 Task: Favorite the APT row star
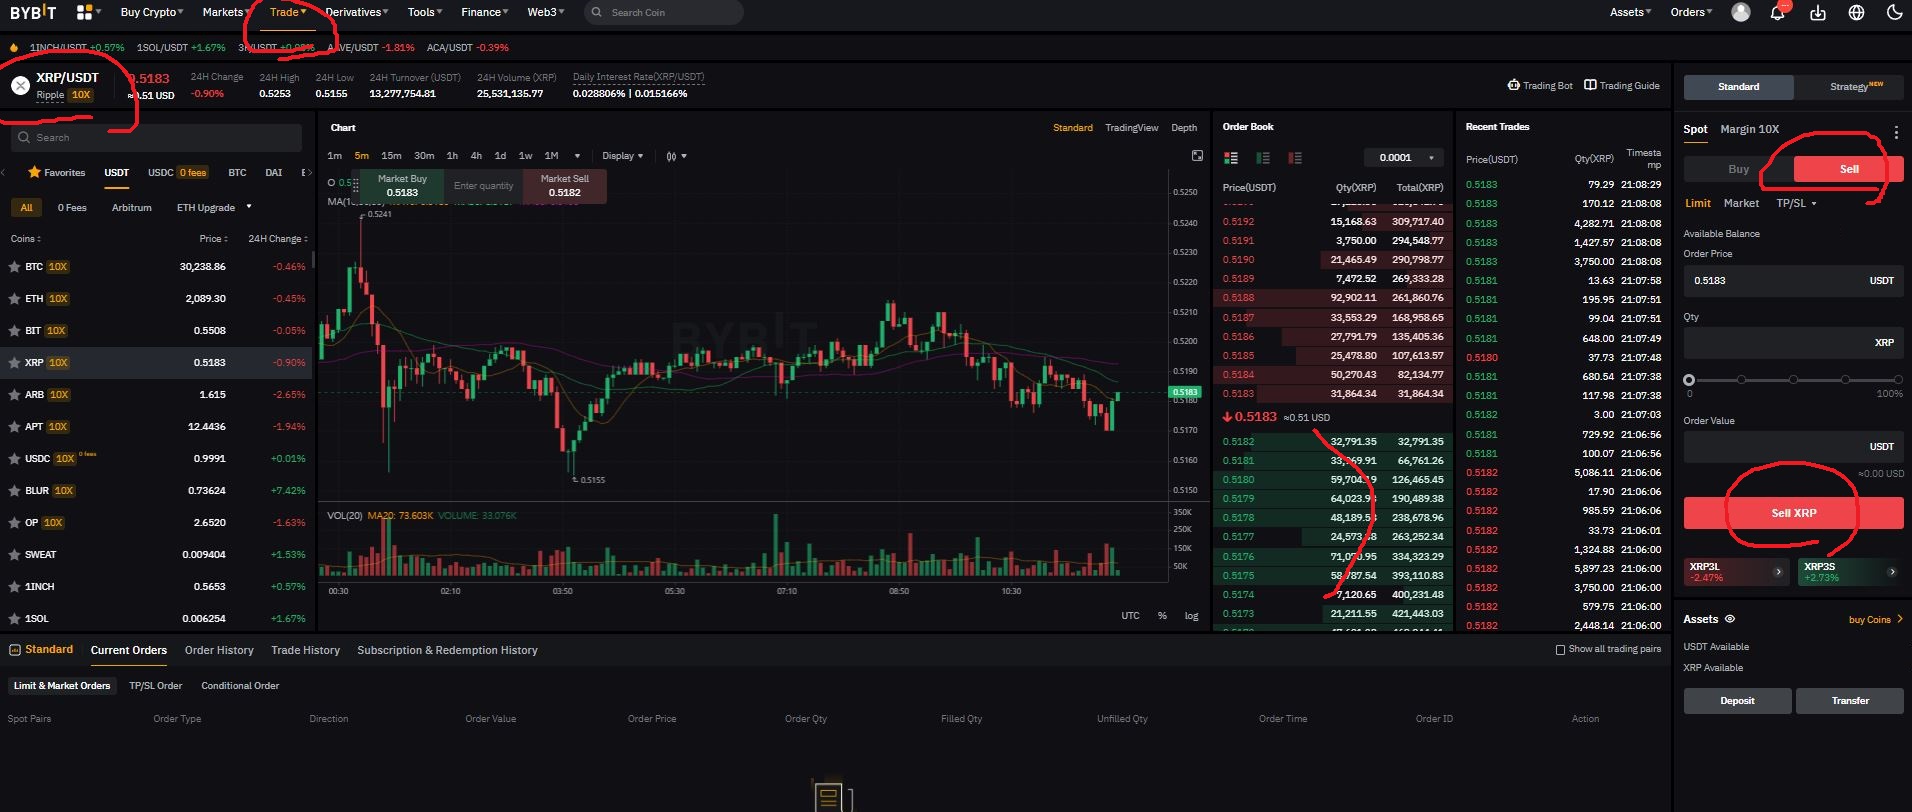pyautogui.click(x=14, y=427)
